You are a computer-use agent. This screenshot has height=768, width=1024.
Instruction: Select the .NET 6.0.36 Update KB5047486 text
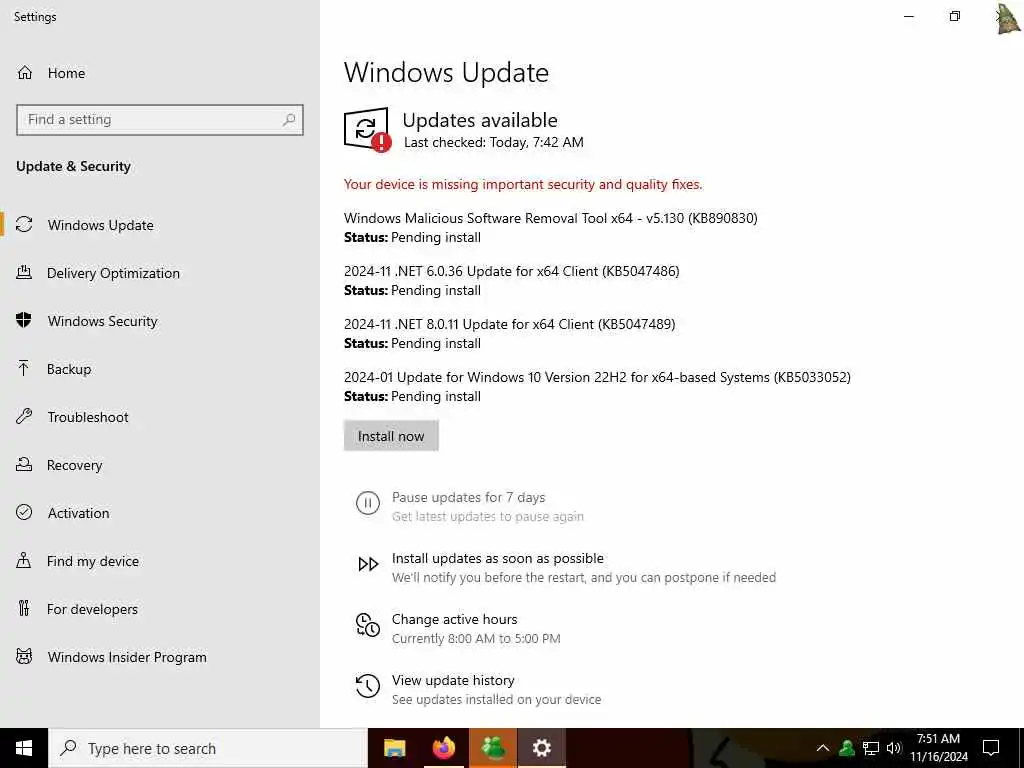(x=511, y=271)
